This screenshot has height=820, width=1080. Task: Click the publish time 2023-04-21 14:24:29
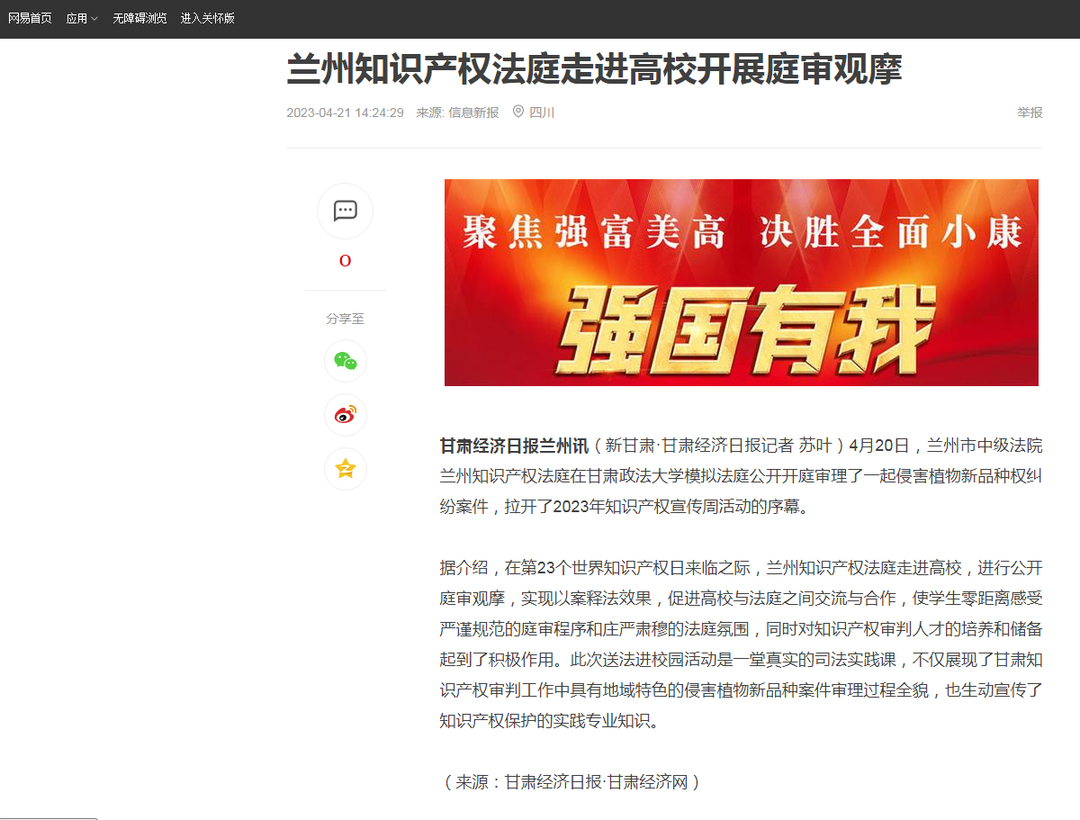[x=345, y=112]
